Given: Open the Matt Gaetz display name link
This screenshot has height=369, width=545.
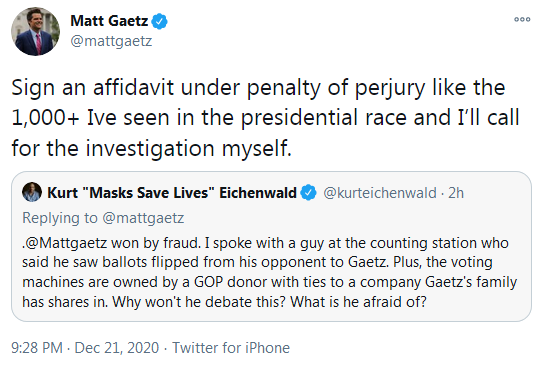Looking at the screenshot, I should click(109, 21).
